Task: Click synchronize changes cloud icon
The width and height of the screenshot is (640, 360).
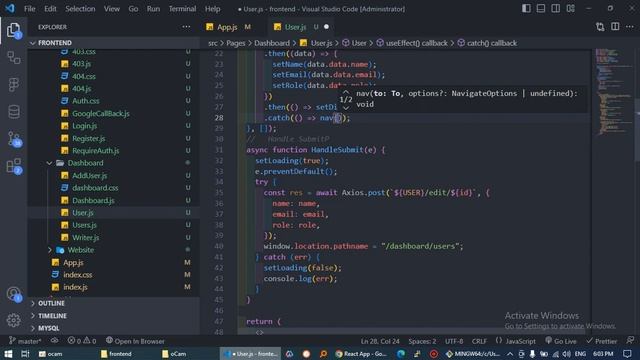Action: [54, 341]
